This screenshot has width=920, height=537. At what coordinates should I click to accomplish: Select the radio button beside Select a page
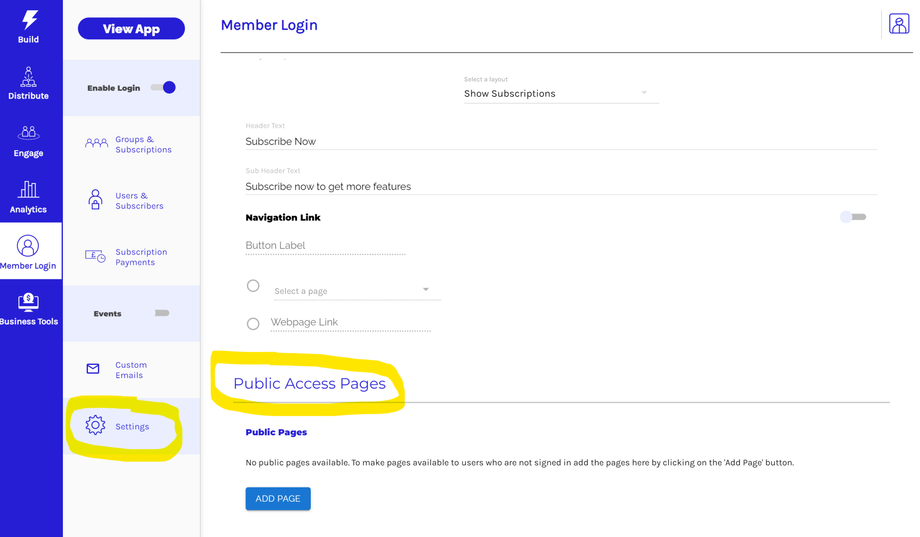pos(253,286)
